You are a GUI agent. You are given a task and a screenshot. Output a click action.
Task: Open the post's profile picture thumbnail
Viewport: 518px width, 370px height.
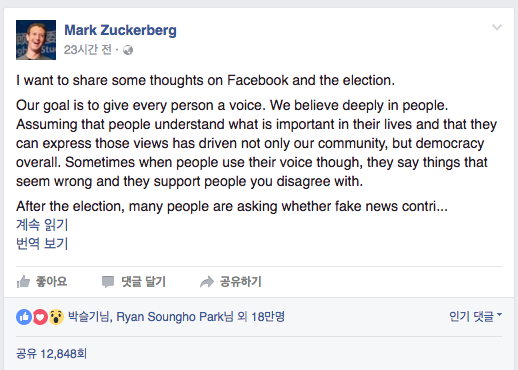pos(36,40)
